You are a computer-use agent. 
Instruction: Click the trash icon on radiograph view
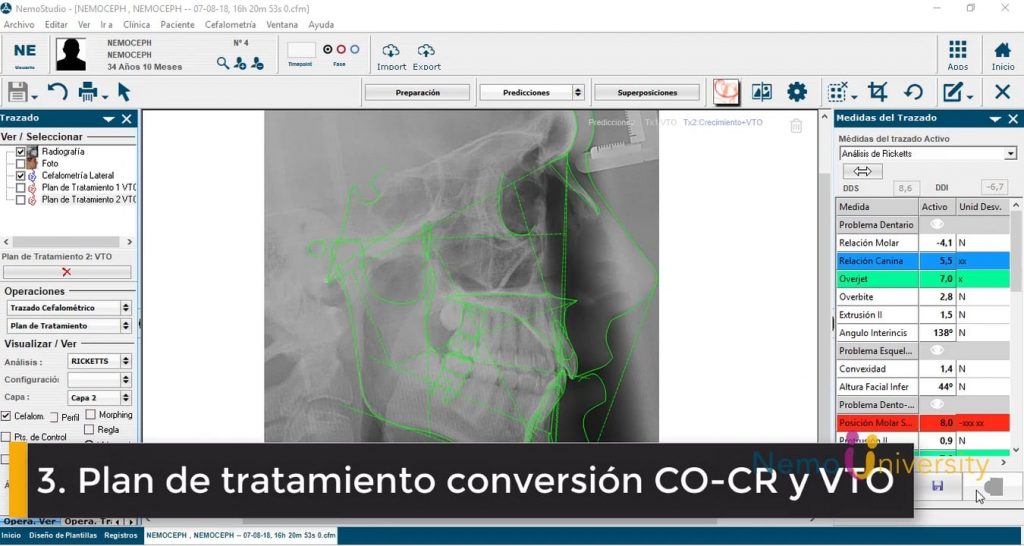click(795, 126)
